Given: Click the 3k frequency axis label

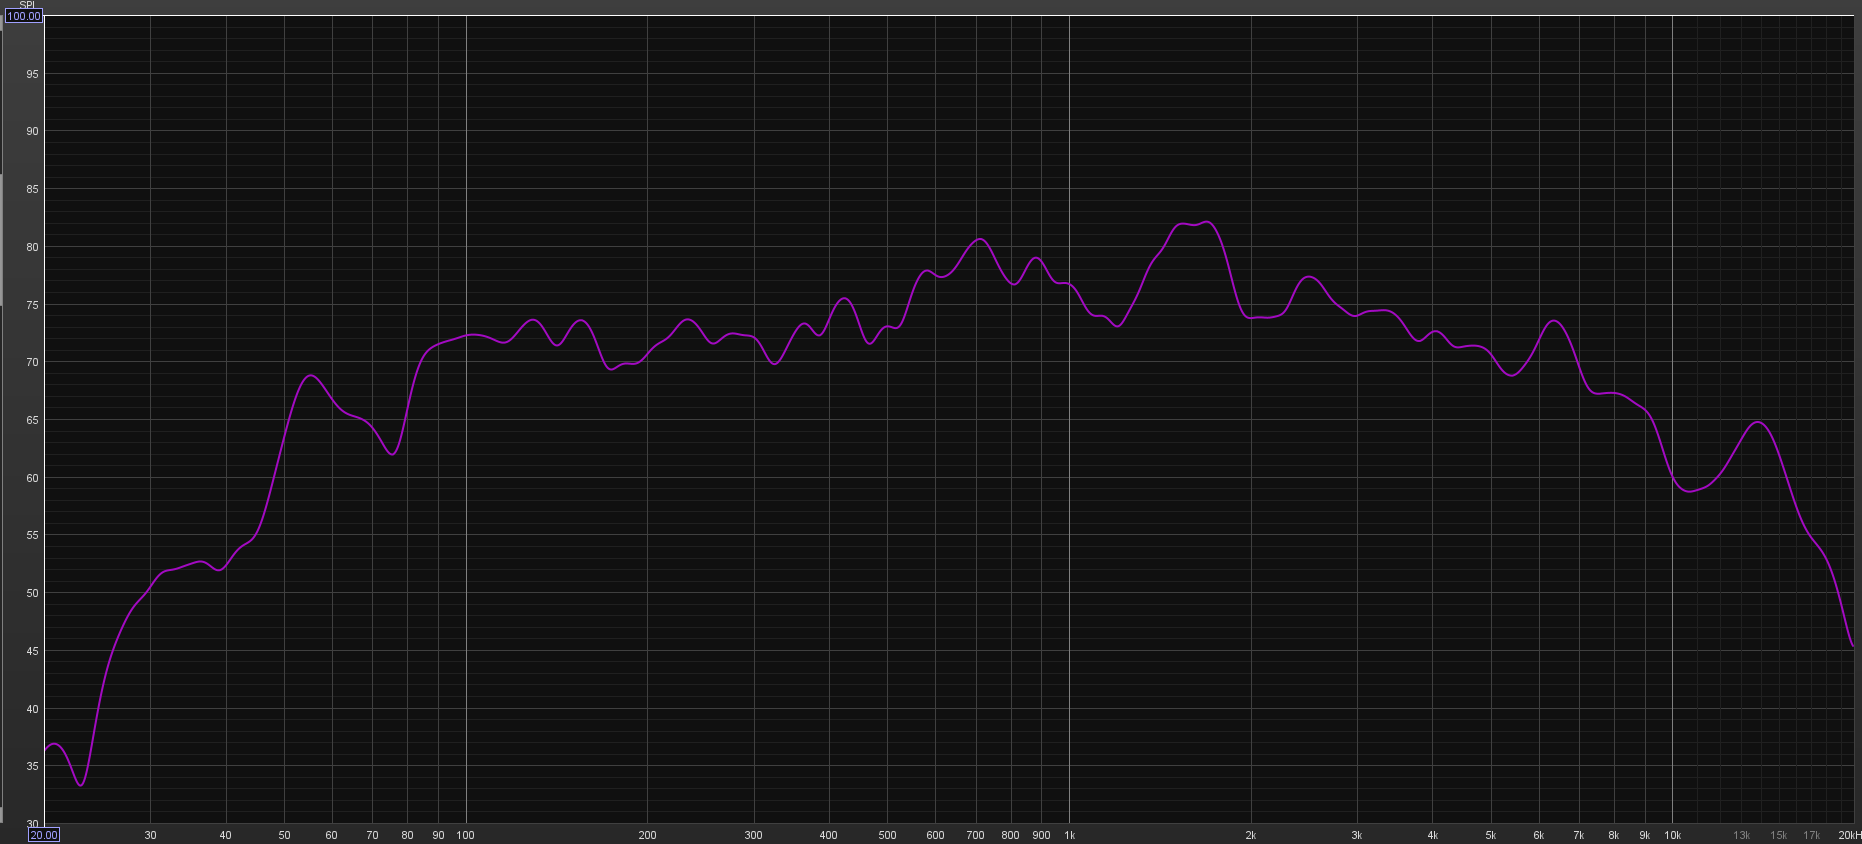Looking at the screenshot, I should point(1356,835).
